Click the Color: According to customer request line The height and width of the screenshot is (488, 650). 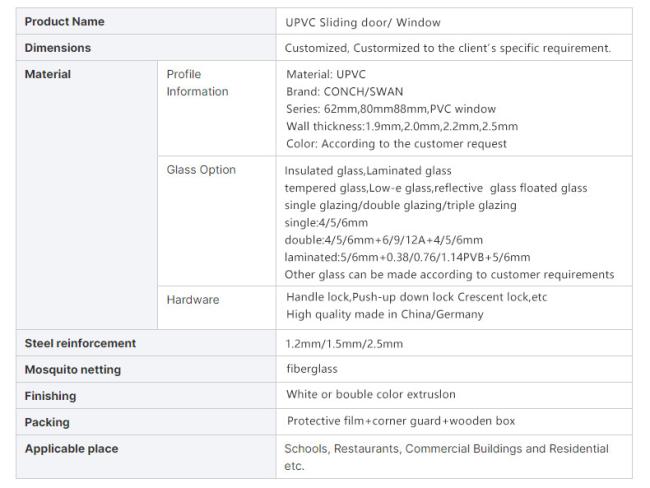(x=396, y=144)
